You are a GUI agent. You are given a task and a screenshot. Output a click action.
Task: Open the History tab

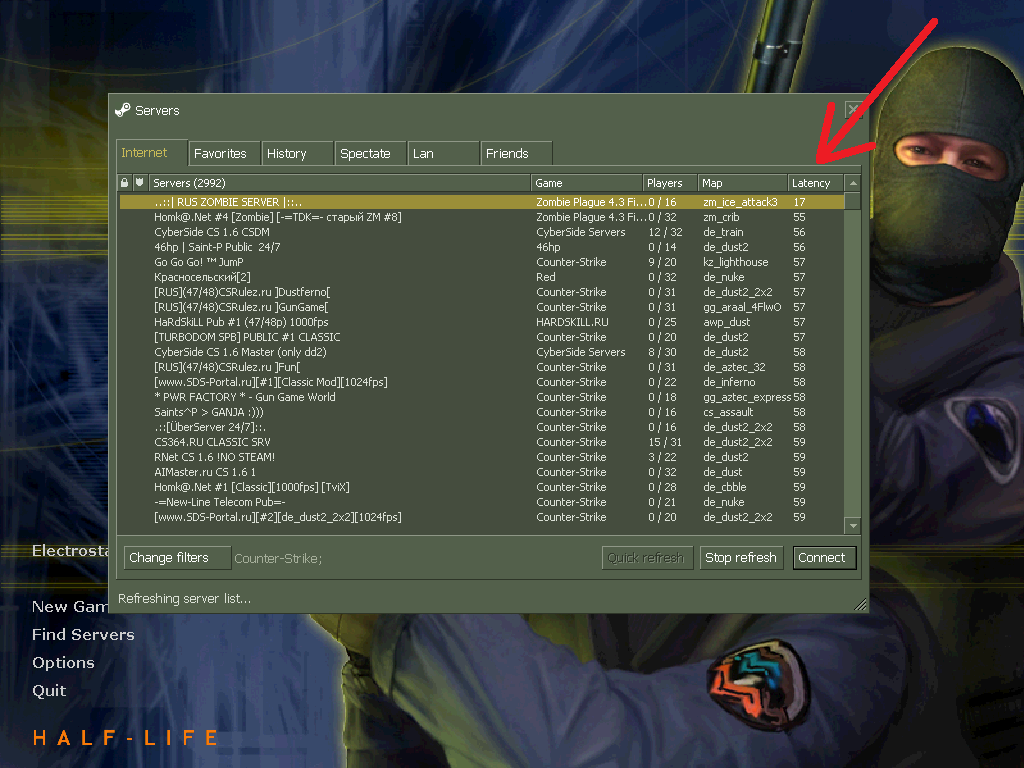298,153
